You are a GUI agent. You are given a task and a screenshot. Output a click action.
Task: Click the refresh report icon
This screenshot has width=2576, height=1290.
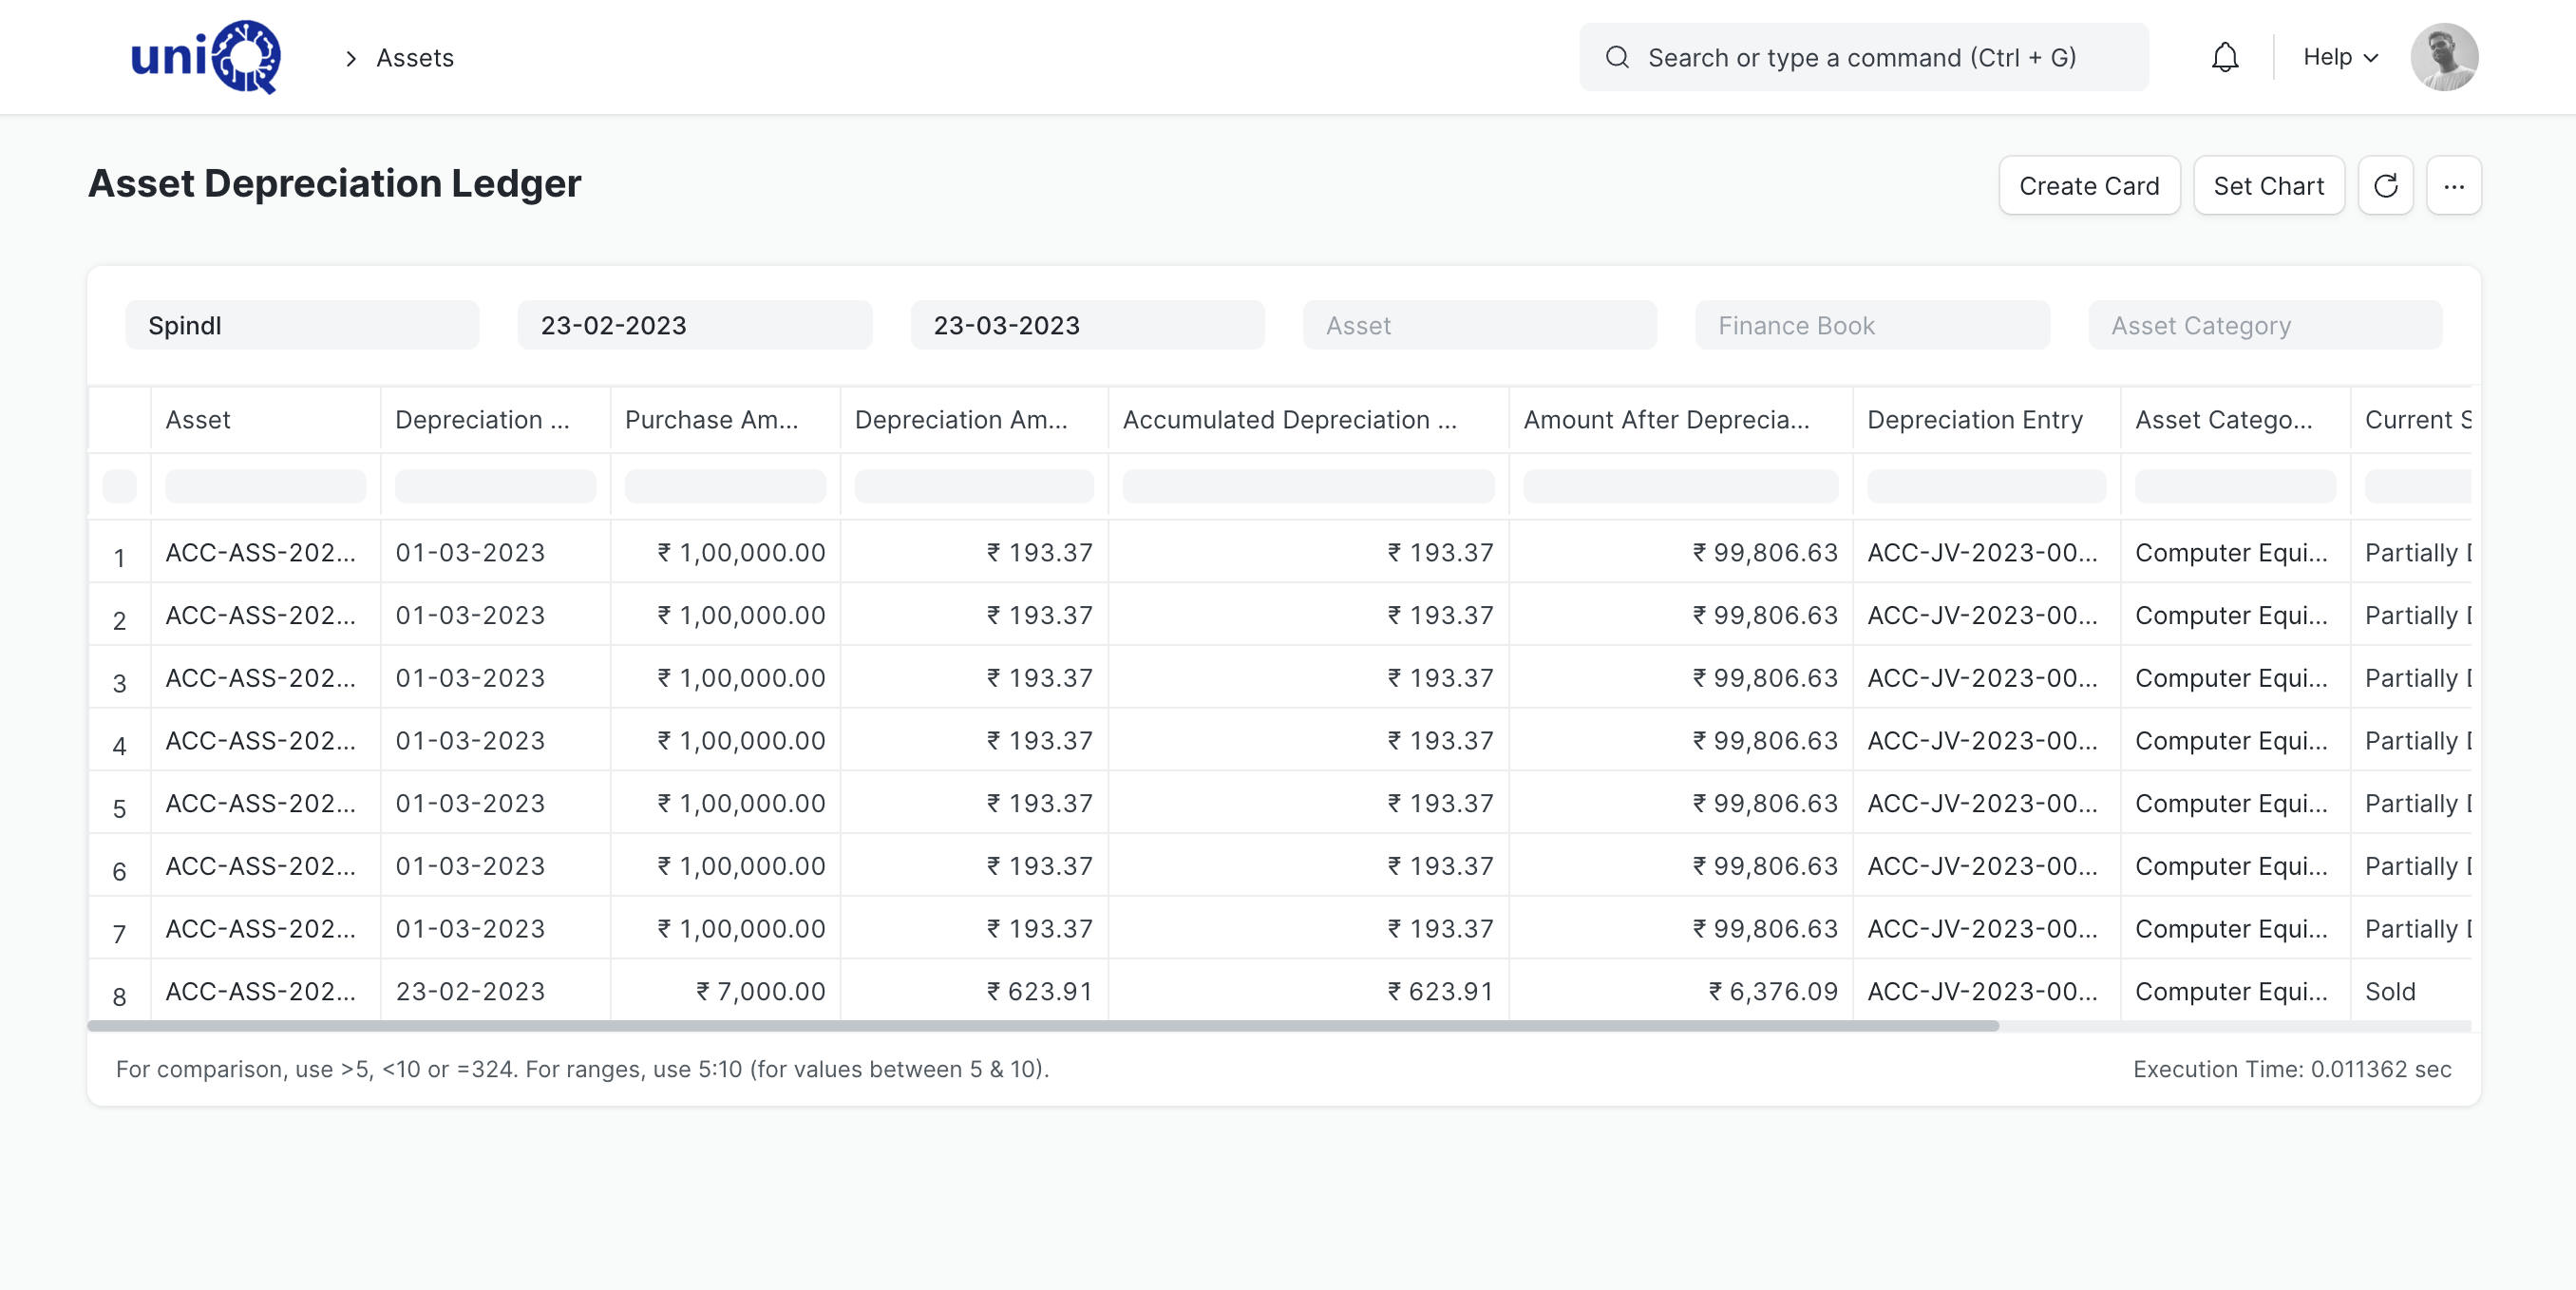pyautogui.click(x=2385, y=186)
